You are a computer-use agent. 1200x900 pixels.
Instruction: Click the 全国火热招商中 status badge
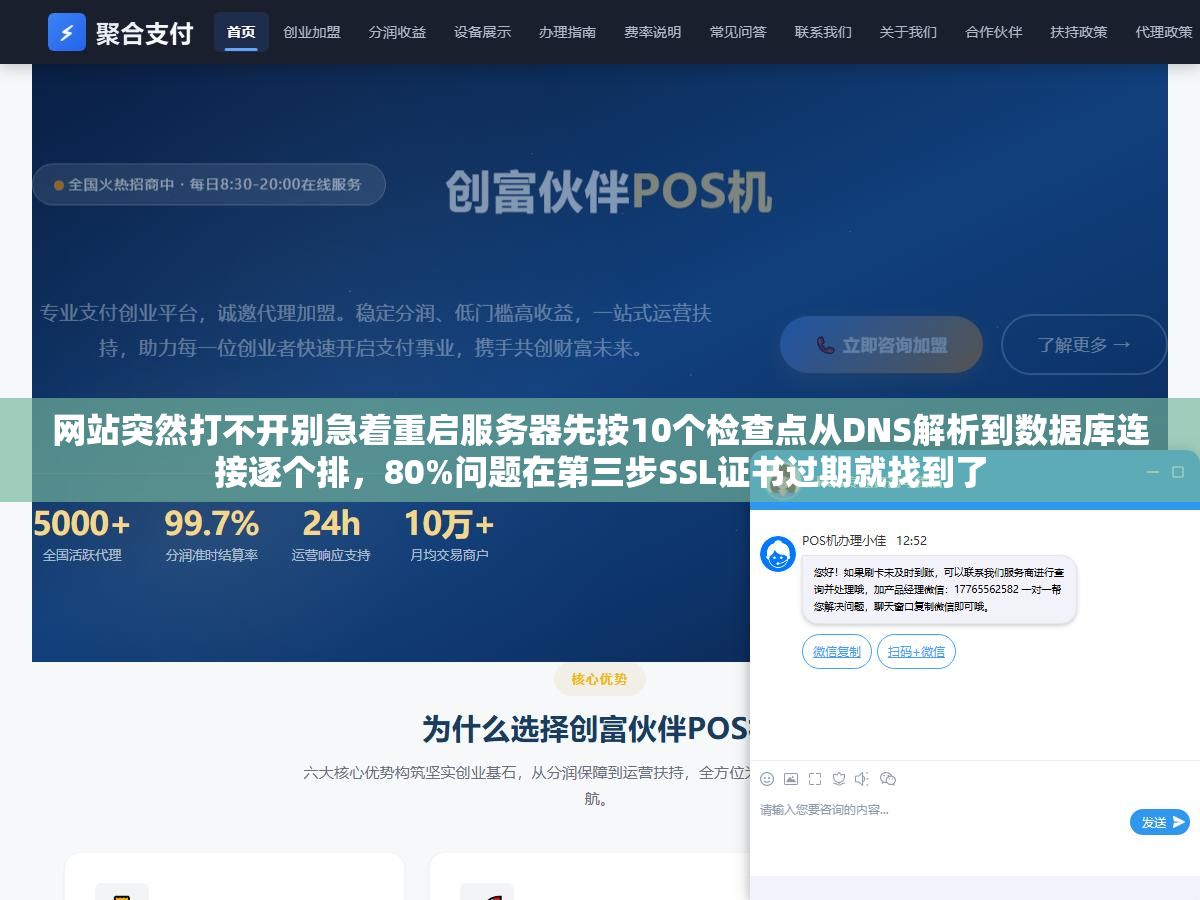(209, 185)
